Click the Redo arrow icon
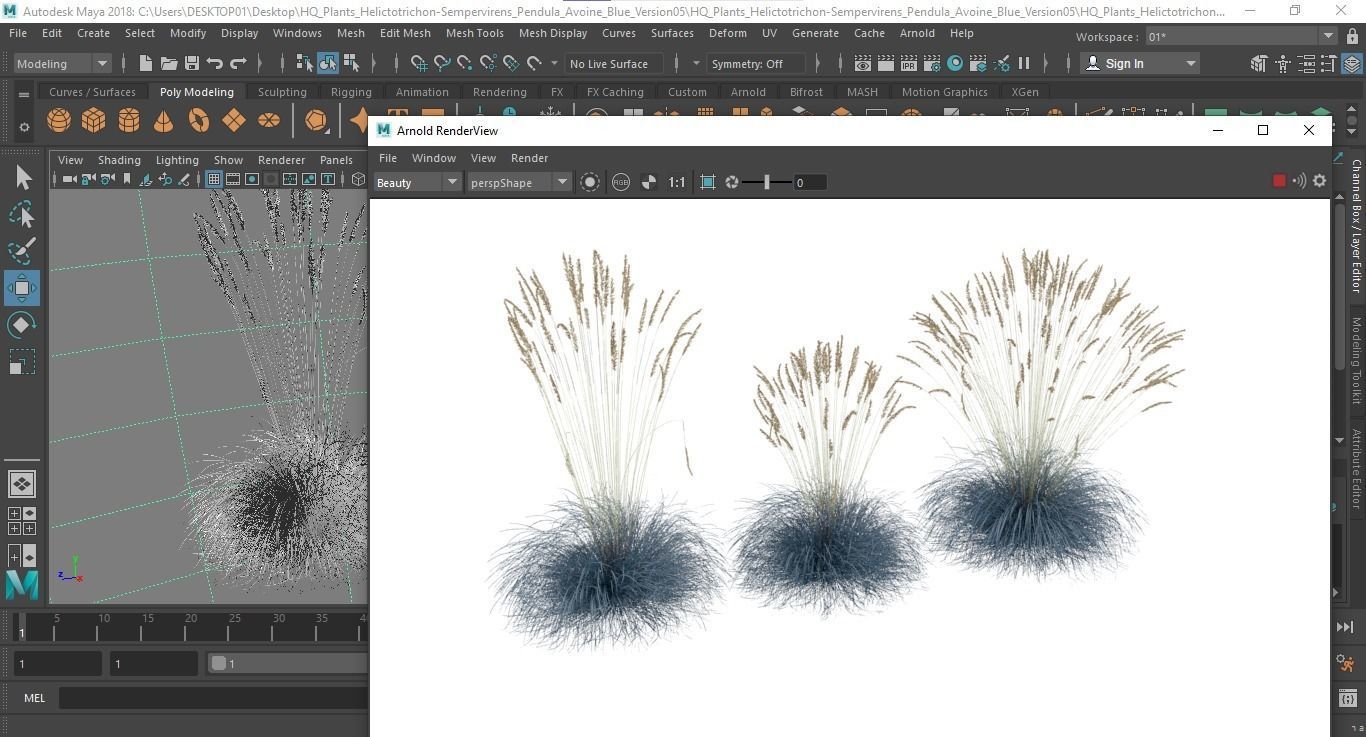 click(238, 63)
